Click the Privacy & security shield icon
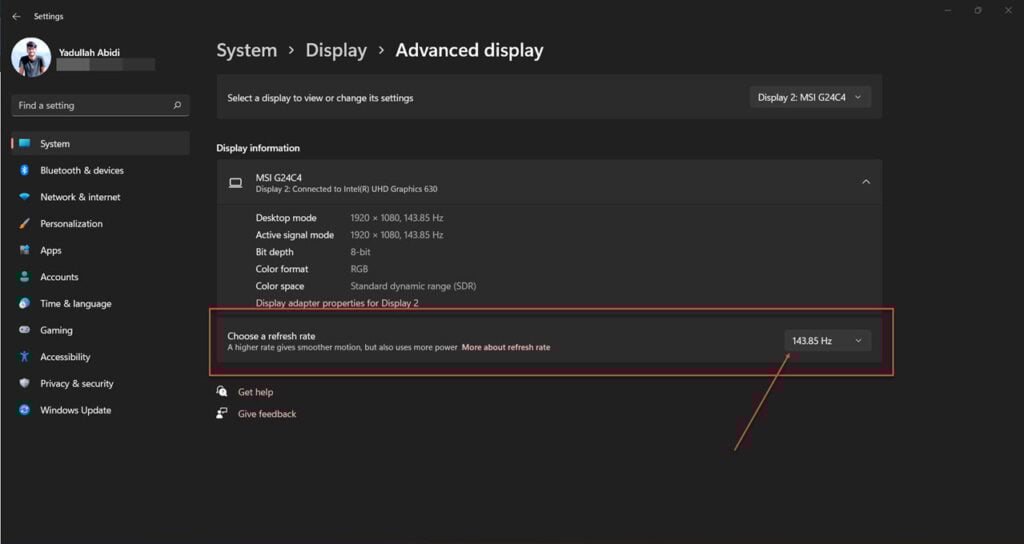 [x=25, y=383]
